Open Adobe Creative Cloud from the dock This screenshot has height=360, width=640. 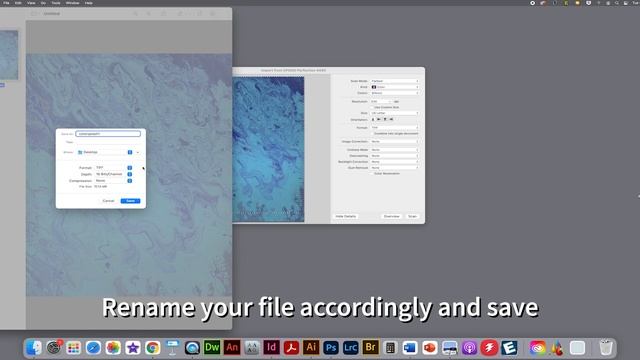tap(538, 348)
